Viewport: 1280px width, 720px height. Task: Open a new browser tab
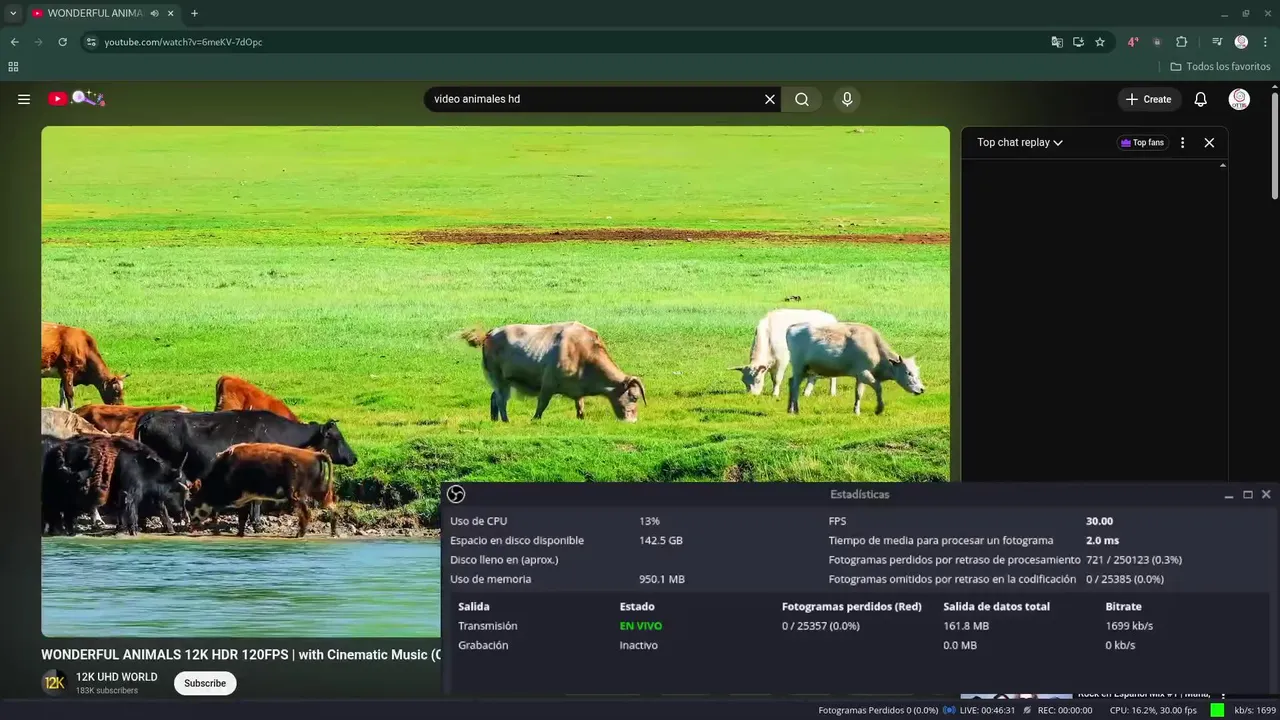pyautogui.click(x=194, y=13)
